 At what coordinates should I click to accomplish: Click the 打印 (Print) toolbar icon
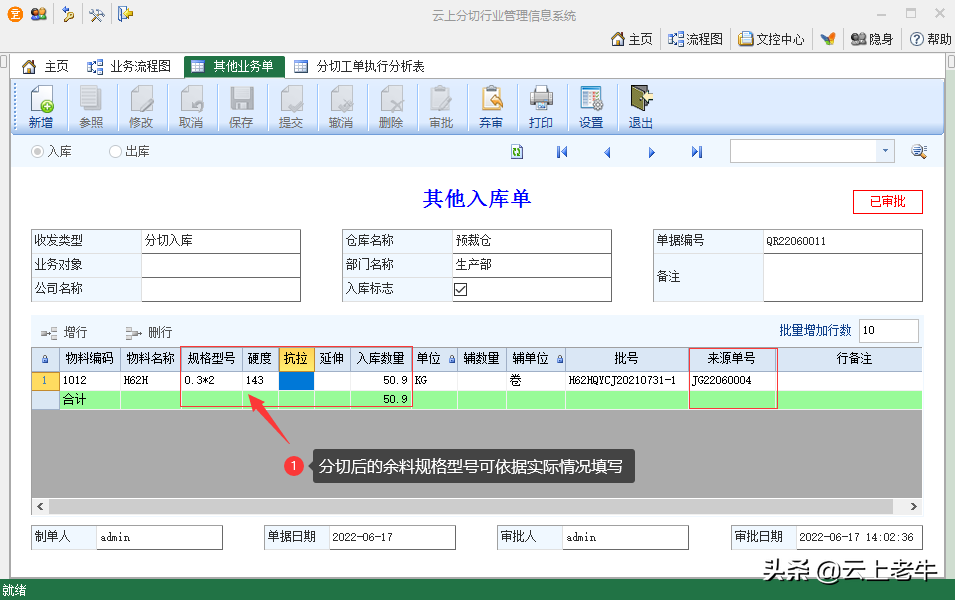tap(541, 107)
